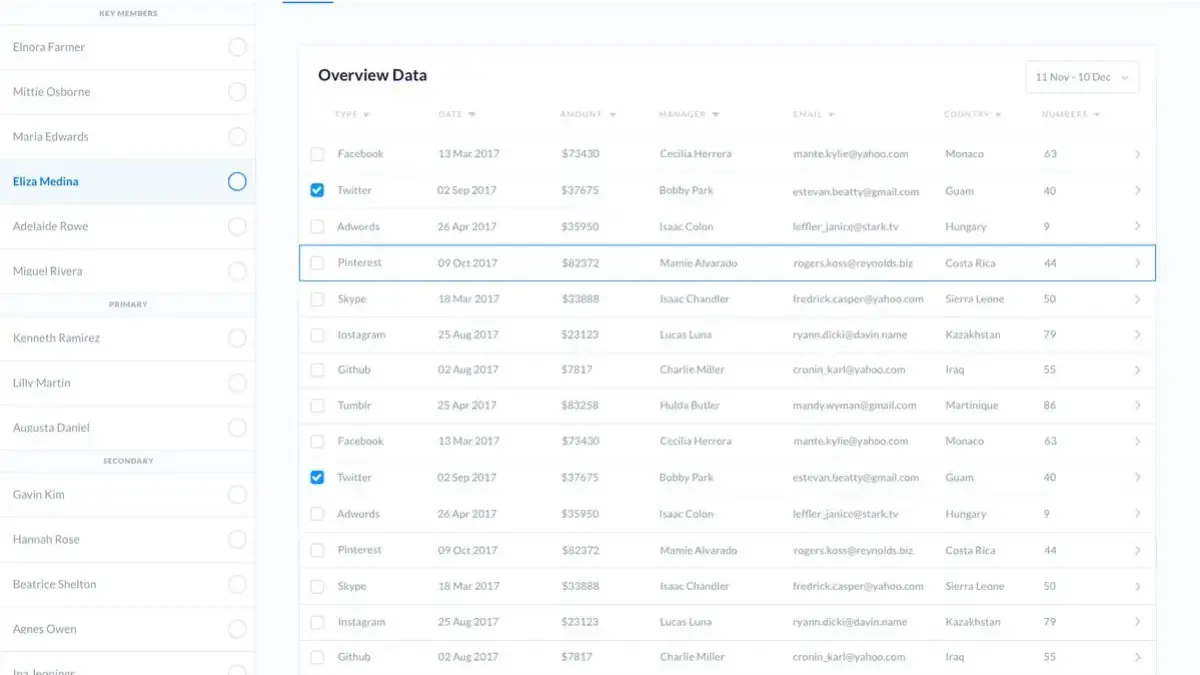Uncheck the first Twitter row checkbox

point(317,190)
